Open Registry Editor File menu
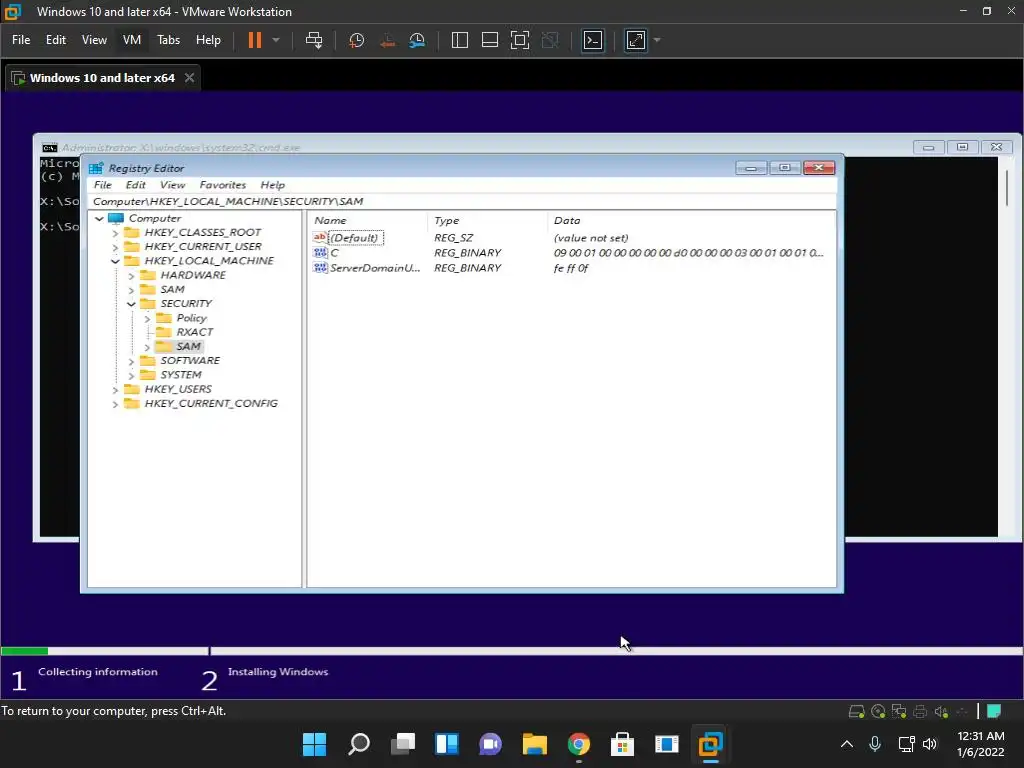 (103, 185)
